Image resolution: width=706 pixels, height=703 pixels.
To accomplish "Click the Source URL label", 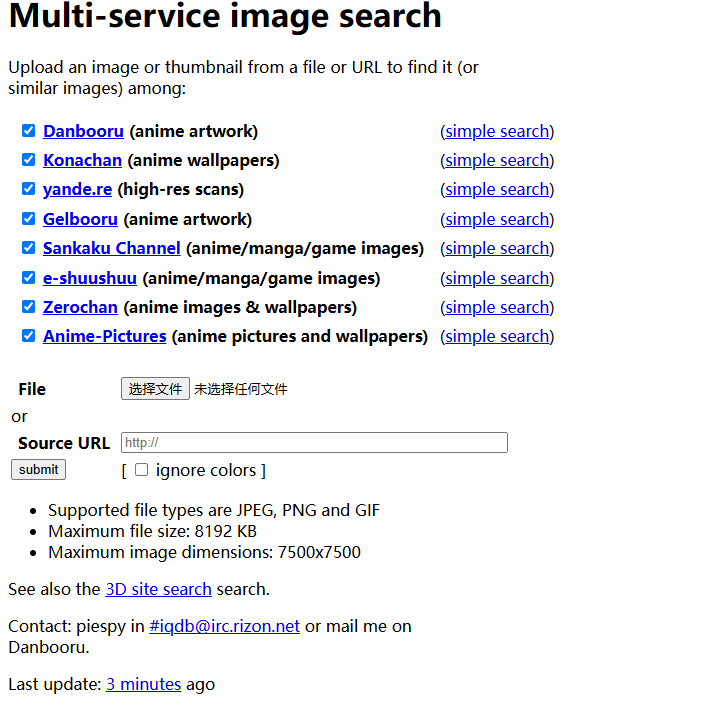I will point(64,443).
